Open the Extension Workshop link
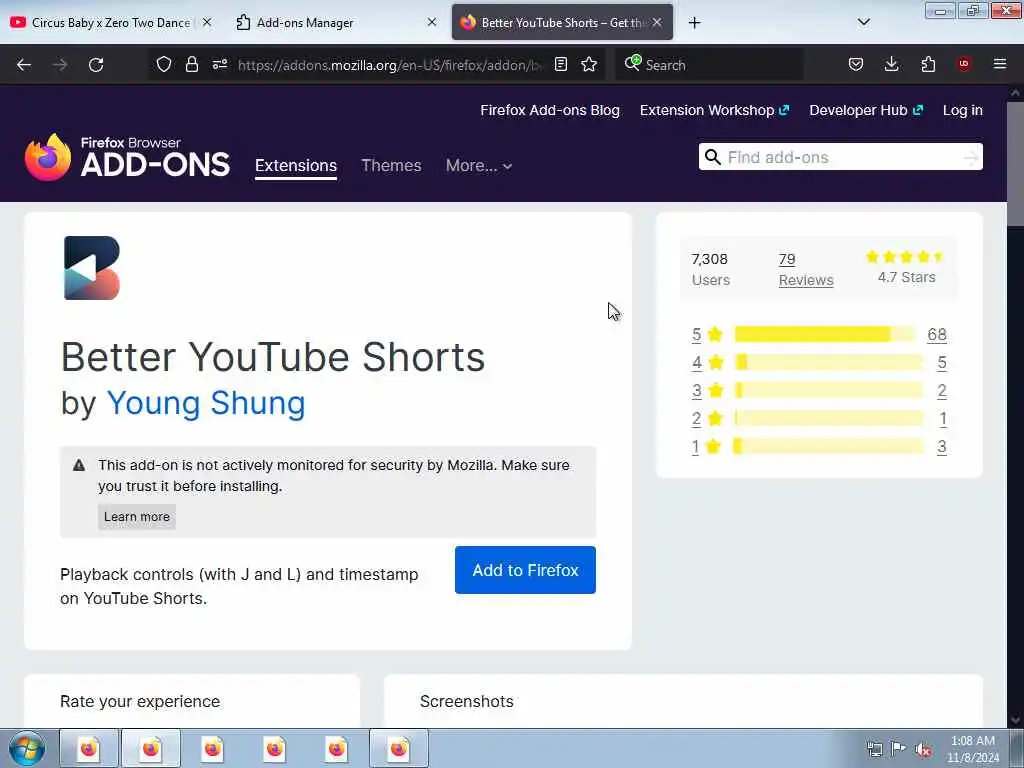The height and width of the screenshot is (768, 1024). pyautogui.click(x=714, y=110)
